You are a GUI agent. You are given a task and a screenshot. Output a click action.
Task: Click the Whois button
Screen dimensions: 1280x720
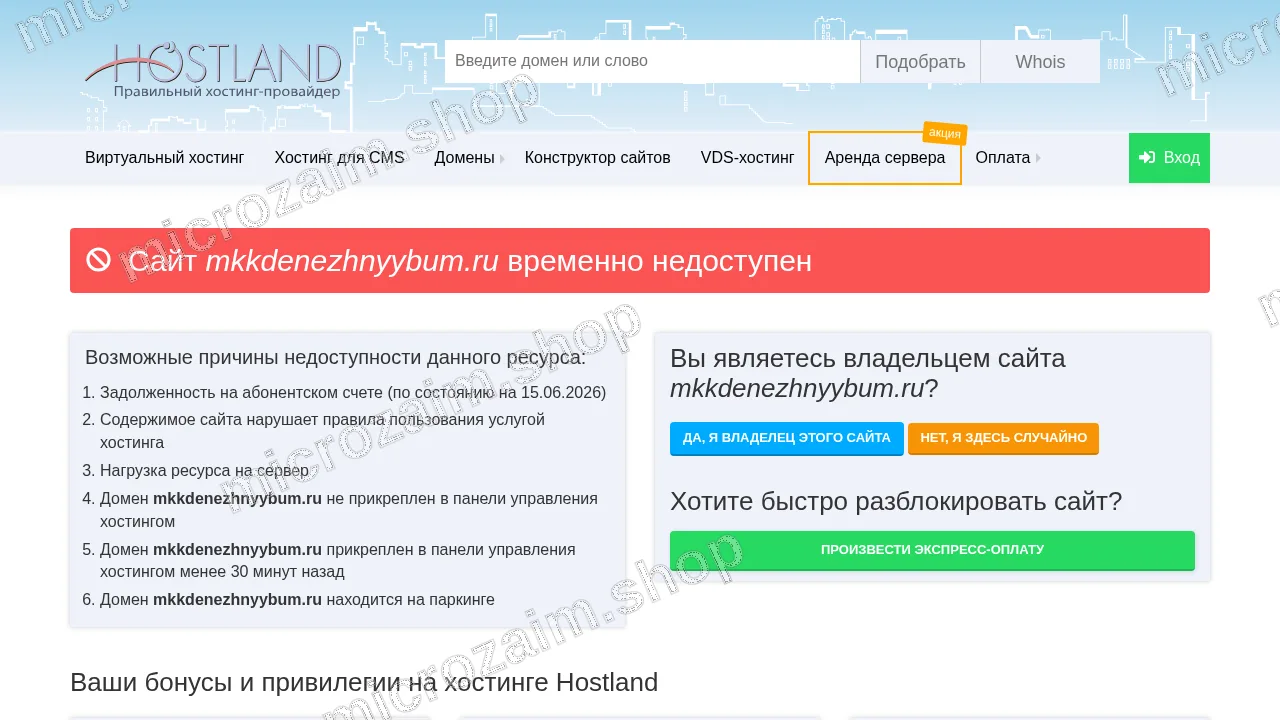point(1040,61)
